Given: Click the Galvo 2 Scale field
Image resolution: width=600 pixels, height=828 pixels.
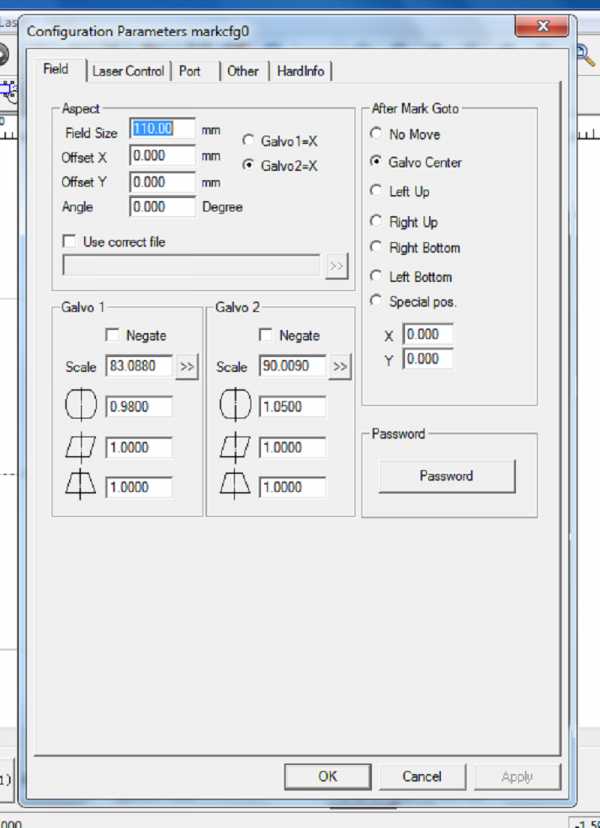Looking at the screenshot, I should 292,366.
